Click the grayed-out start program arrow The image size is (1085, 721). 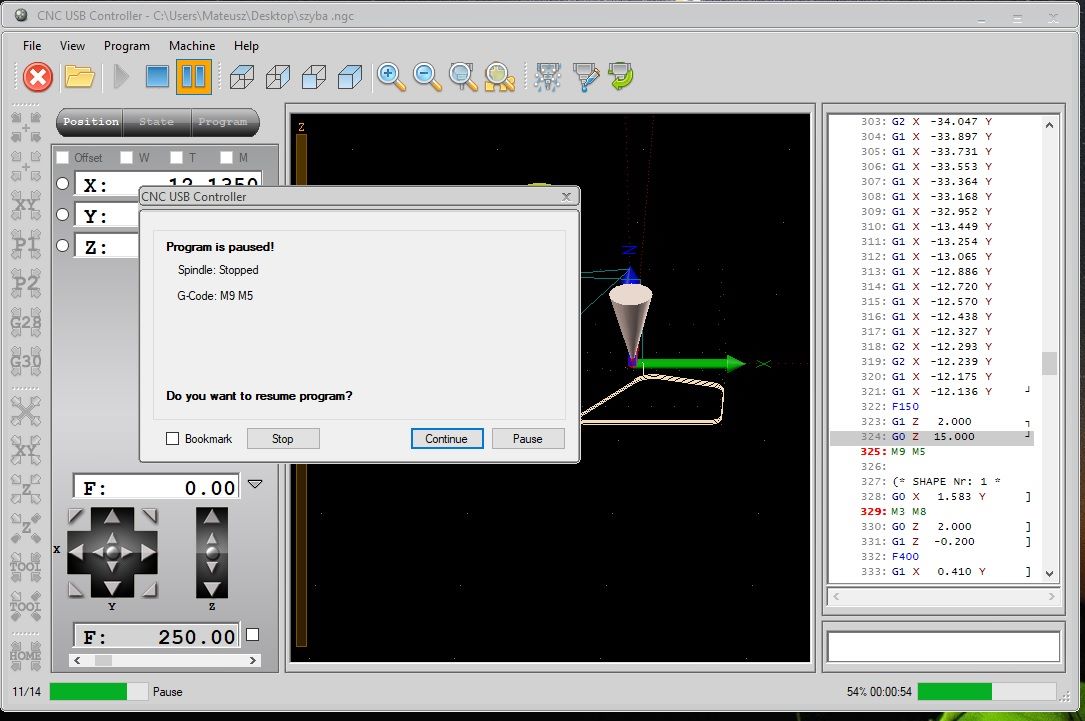[120, 76]
